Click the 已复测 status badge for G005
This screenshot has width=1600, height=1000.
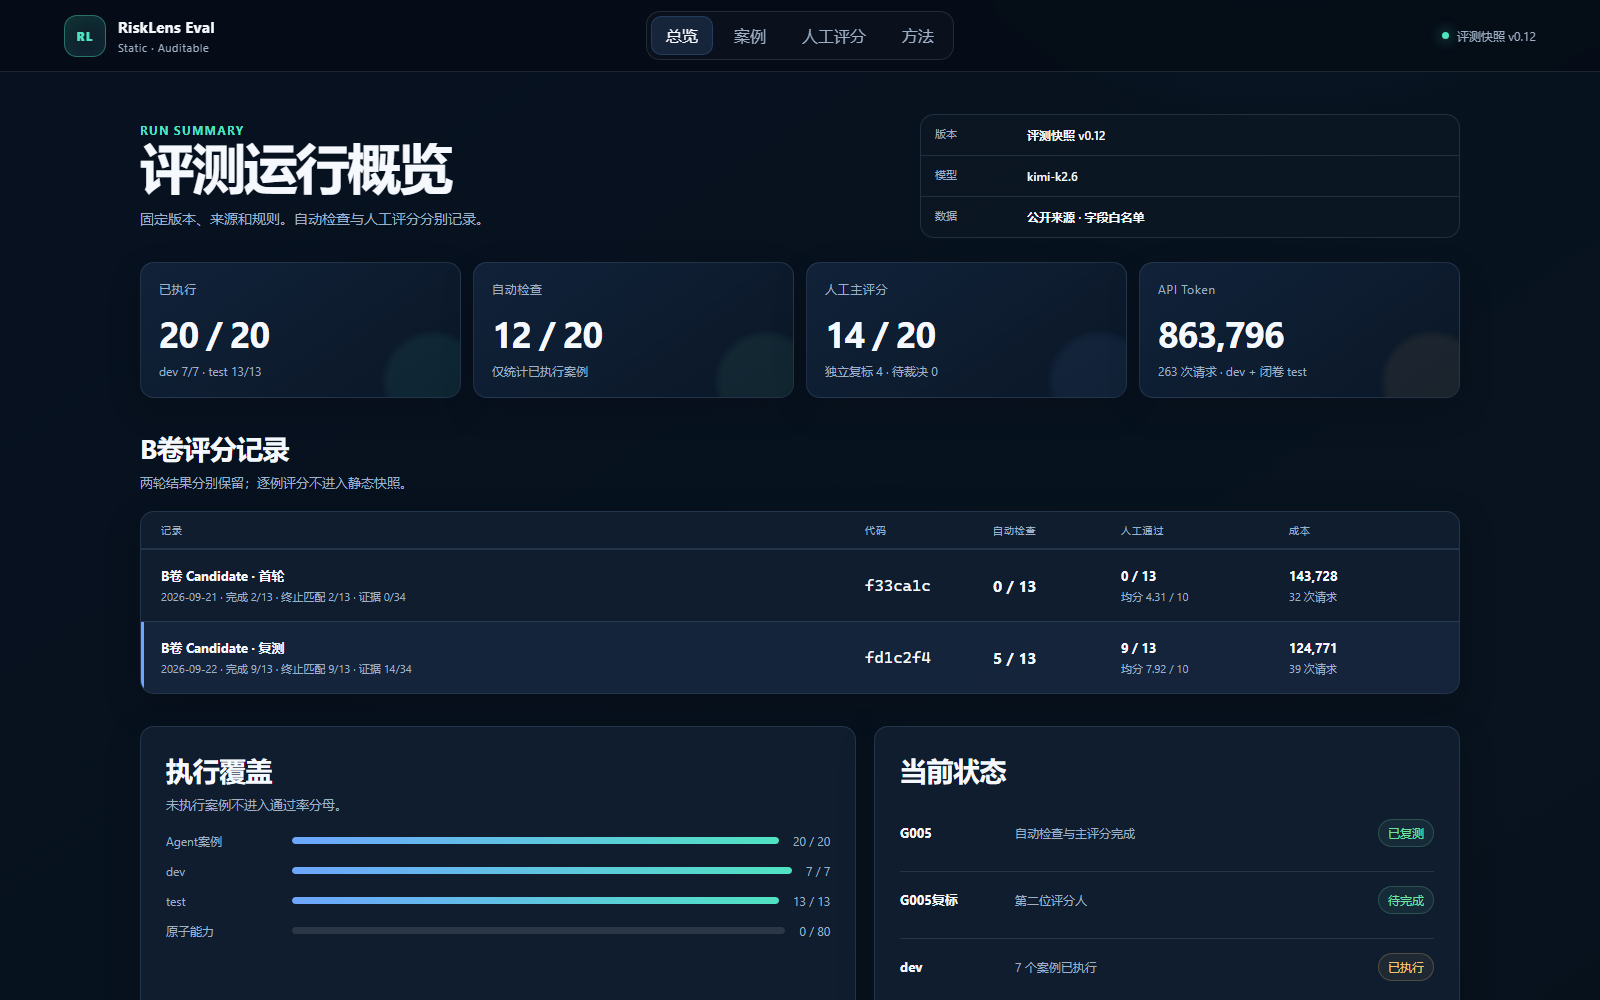[x=1406, y=833]
